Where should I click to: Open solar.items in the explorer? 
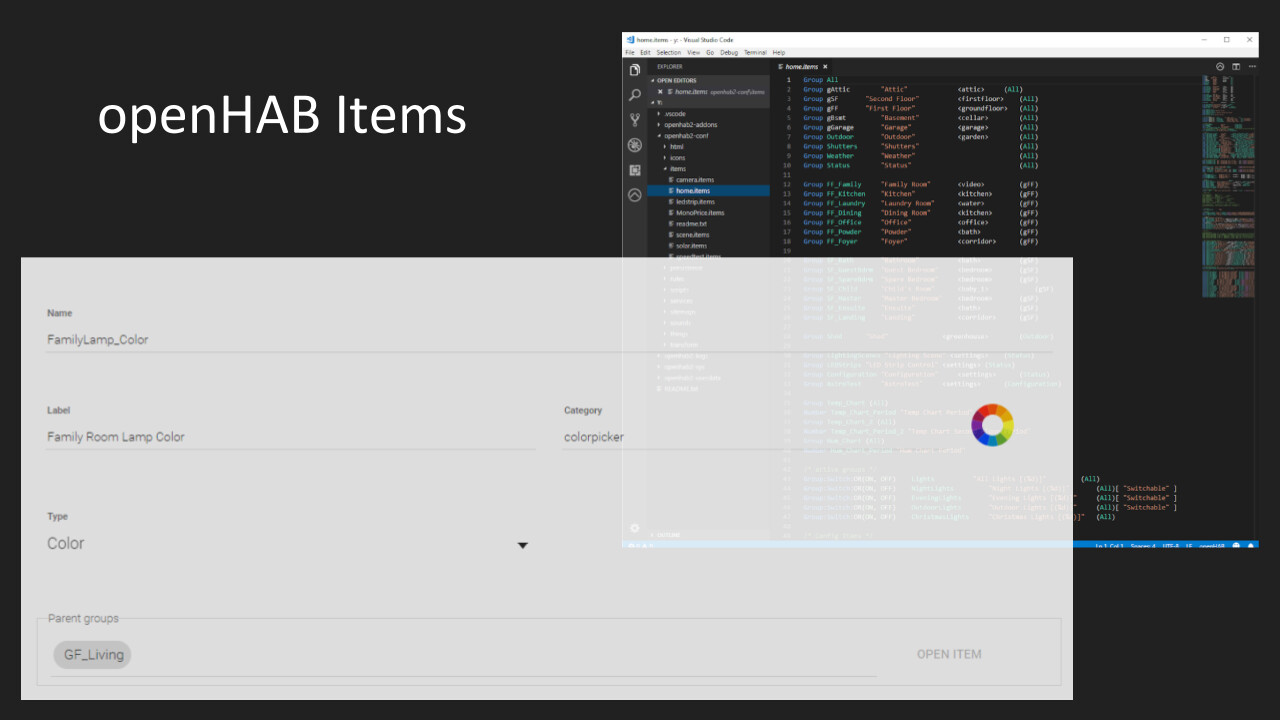(x=710, y=245)
